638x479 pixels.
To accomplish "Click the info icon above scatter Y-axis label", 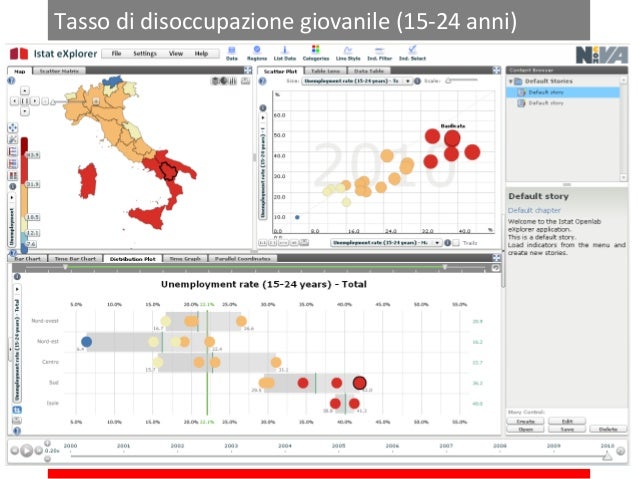I will (263, 108).
